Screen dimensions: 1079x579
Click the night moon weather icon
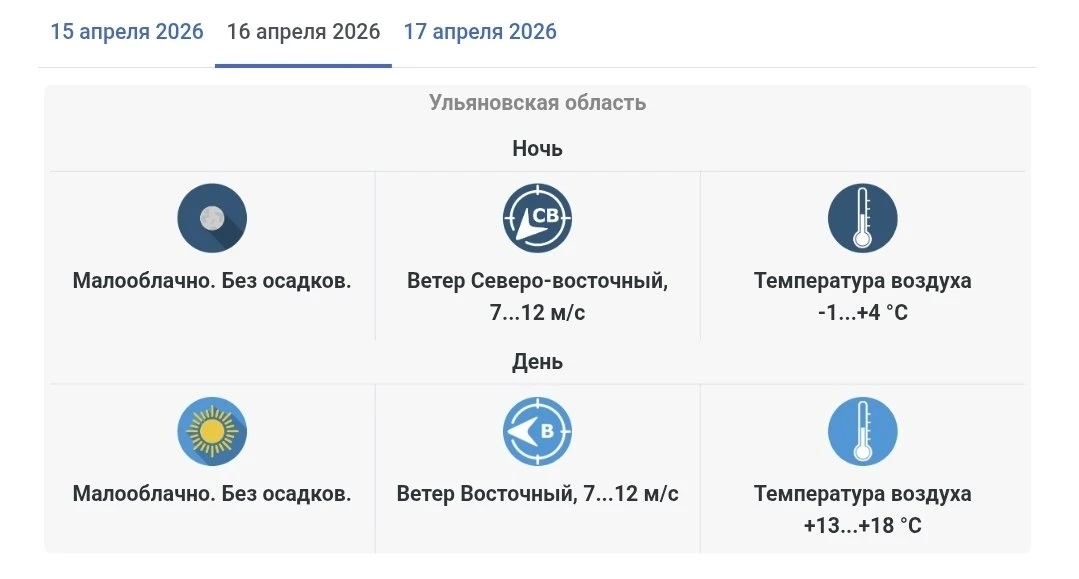pos(212,218)
